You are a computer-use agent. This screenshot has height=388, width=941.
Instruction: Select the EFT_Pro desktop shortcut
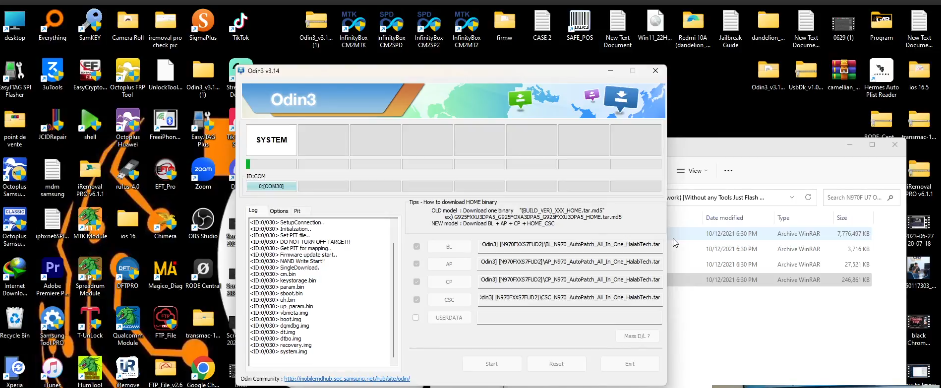click(165, 175)
